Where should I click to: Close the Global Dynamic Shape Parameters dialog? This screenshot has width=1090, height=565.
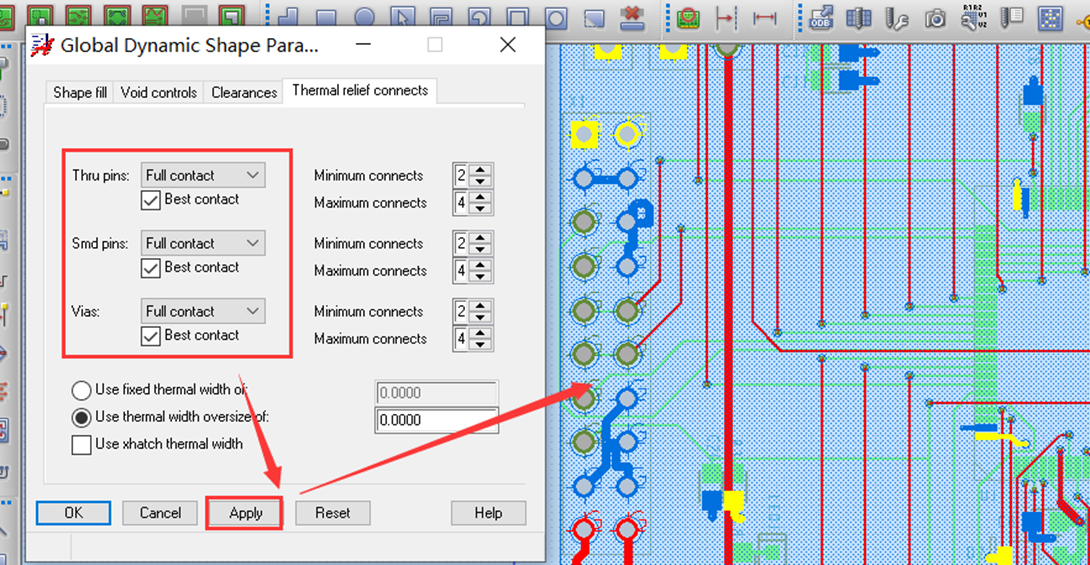tap(507, 45)
